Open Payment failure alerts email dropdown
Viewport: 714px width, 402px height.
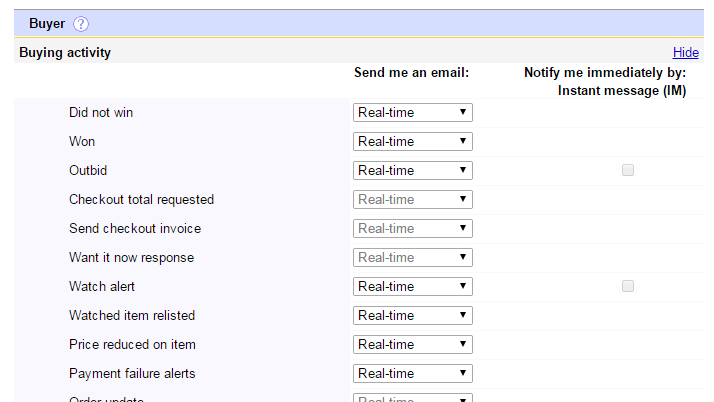(413, 373)
